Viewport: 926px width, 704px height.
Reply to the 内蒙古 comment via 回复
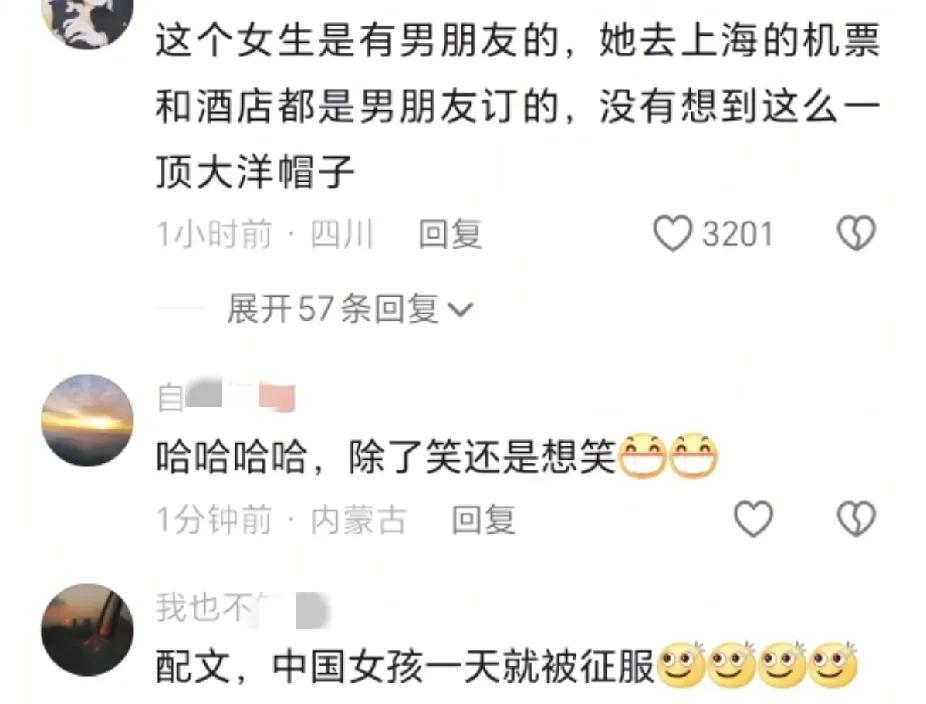tap(484, 520)
